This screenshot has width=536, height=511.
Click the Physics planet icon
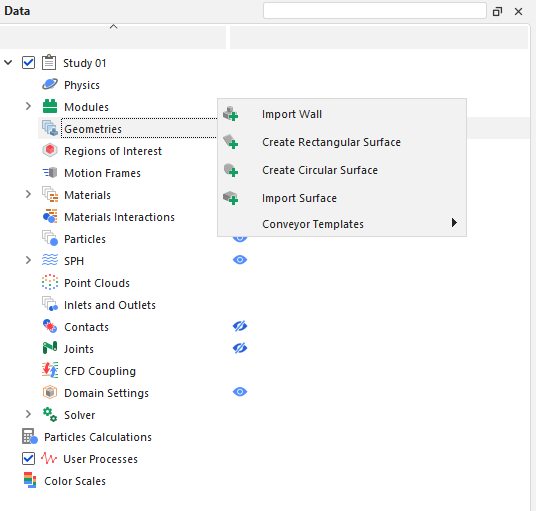pyautogui.click(x=50, y=84)
